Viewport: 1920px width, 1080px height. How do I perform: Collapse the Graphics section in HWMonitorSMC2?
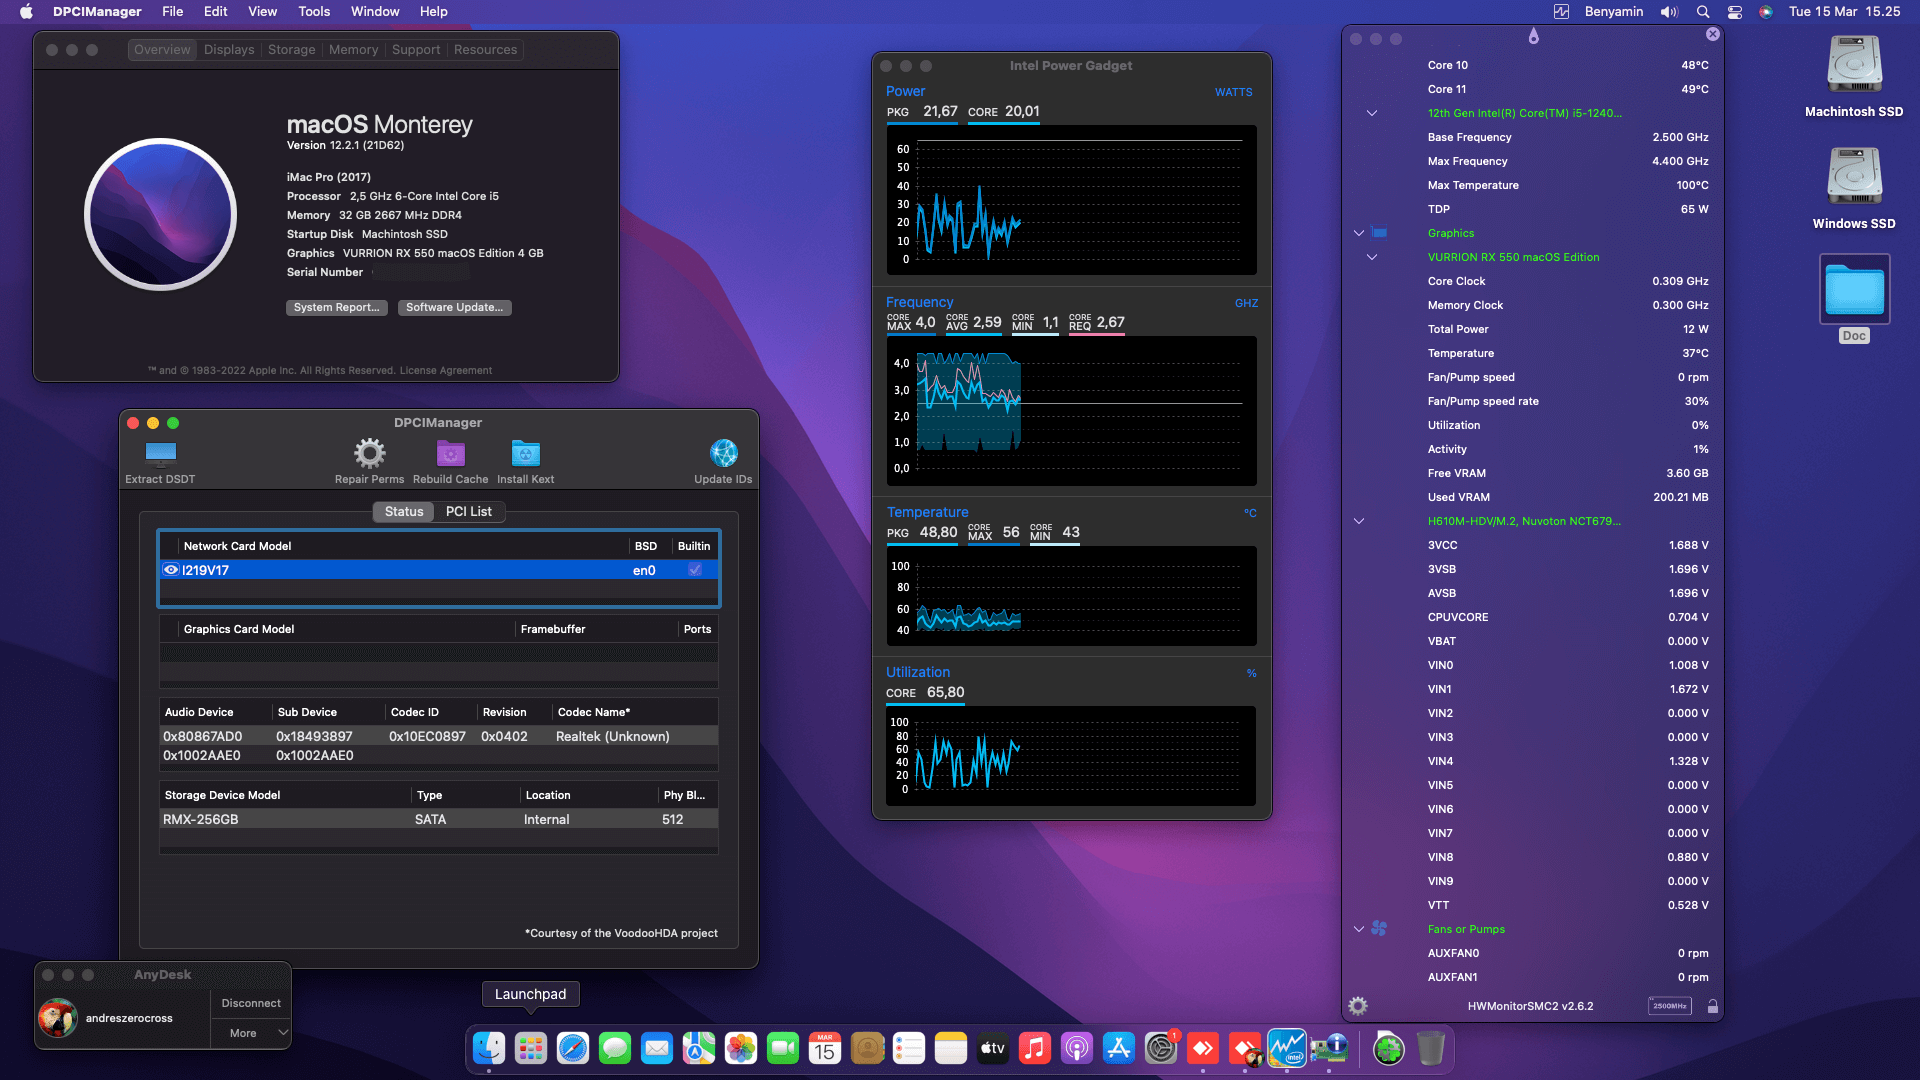(1359, 233)
